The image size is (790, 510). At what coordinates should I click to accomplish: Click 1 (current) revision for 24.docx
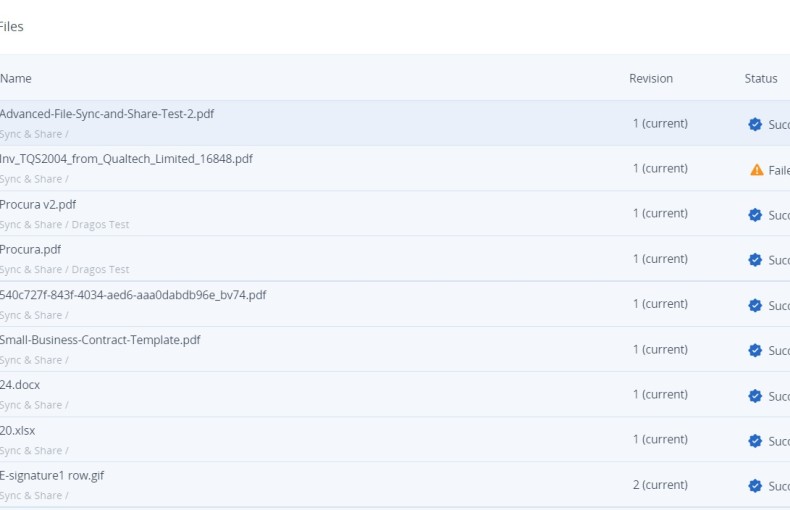pos(659,395)
